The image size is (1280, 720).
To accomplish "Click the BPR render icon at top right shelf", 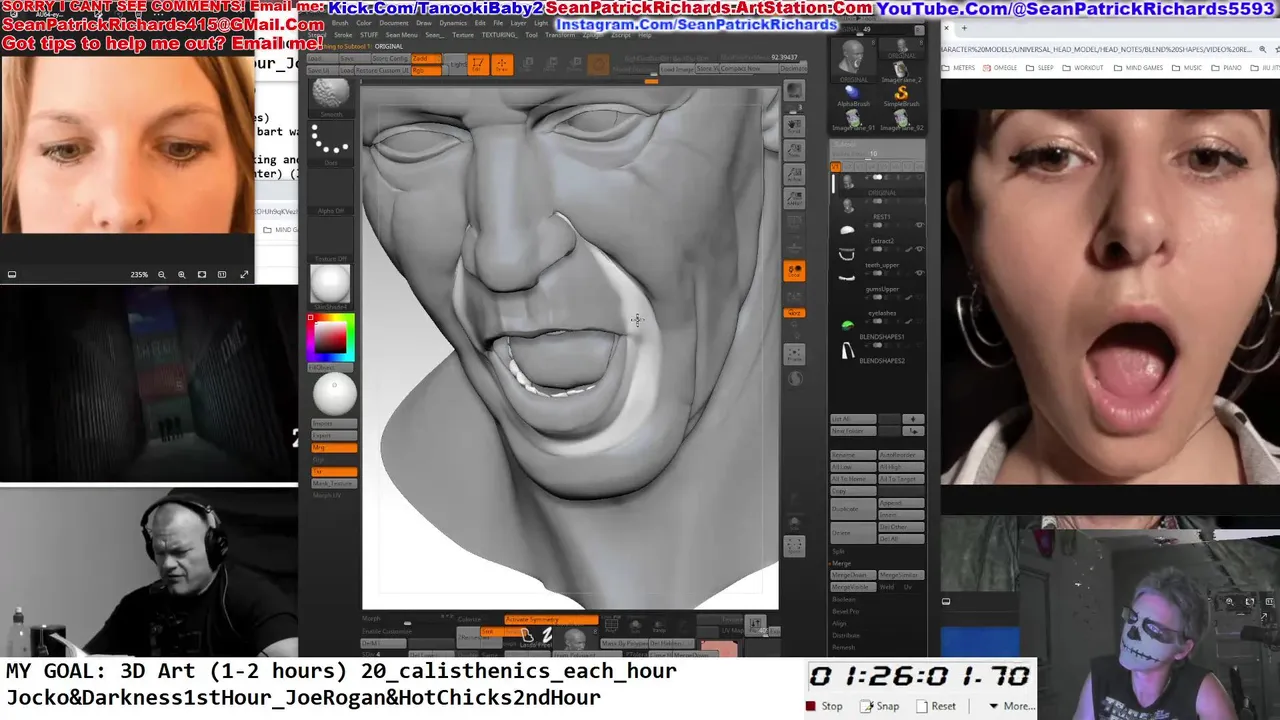I will (794, 90).
